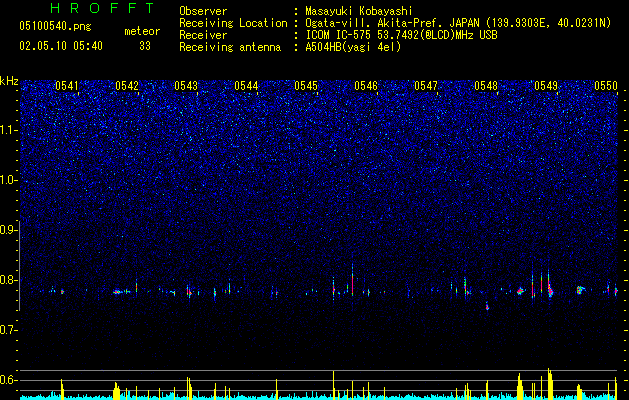The width and height of the screenshot is (629, 400).
Task: Click the 0546 time marker
Action: (x=366, y=85)
